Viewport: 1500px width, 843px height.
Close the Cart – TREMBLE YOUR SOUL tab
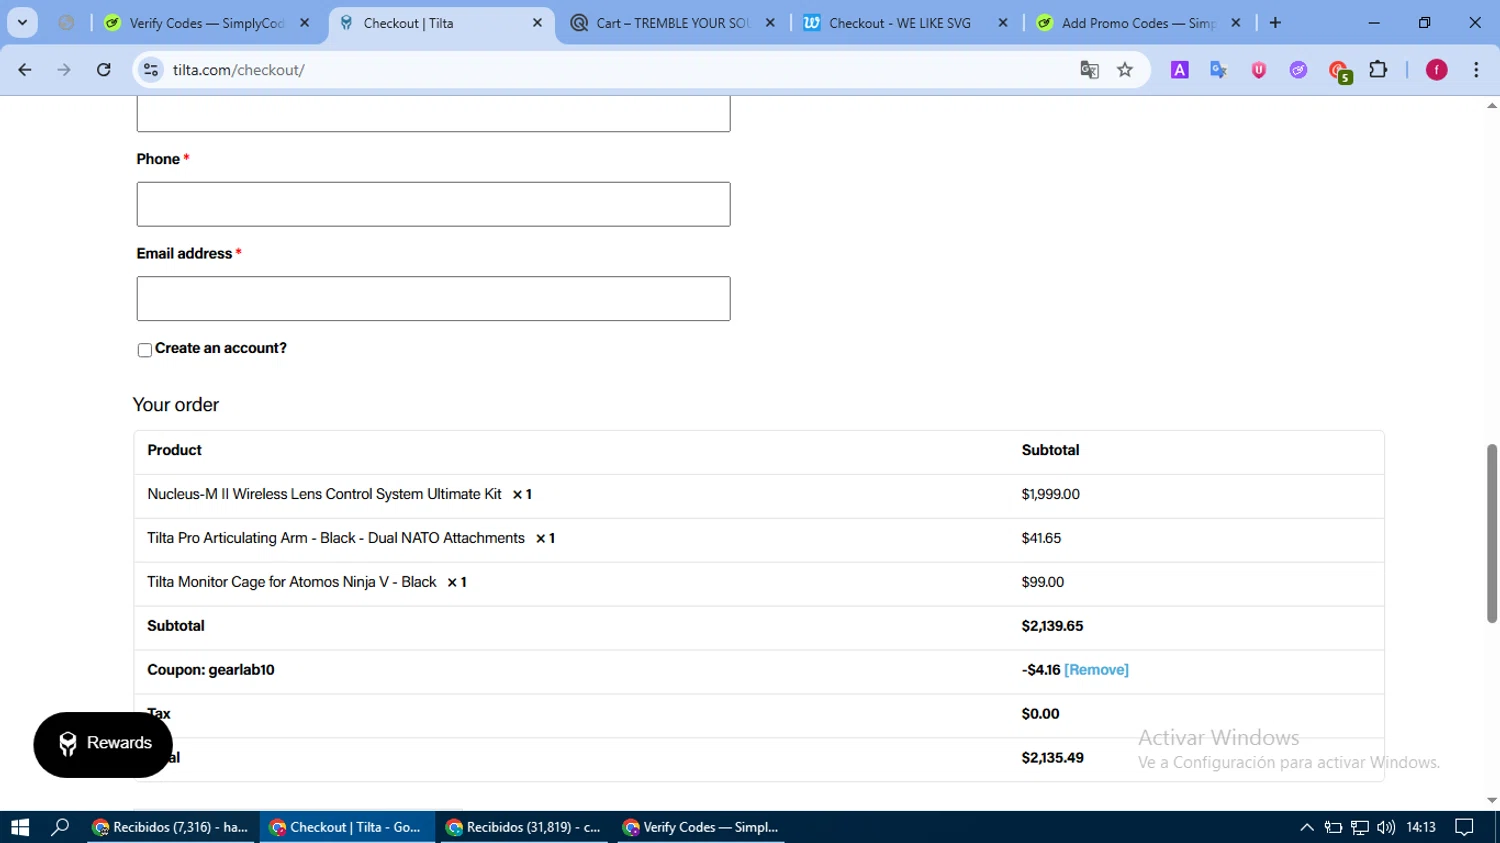[770, 22]
